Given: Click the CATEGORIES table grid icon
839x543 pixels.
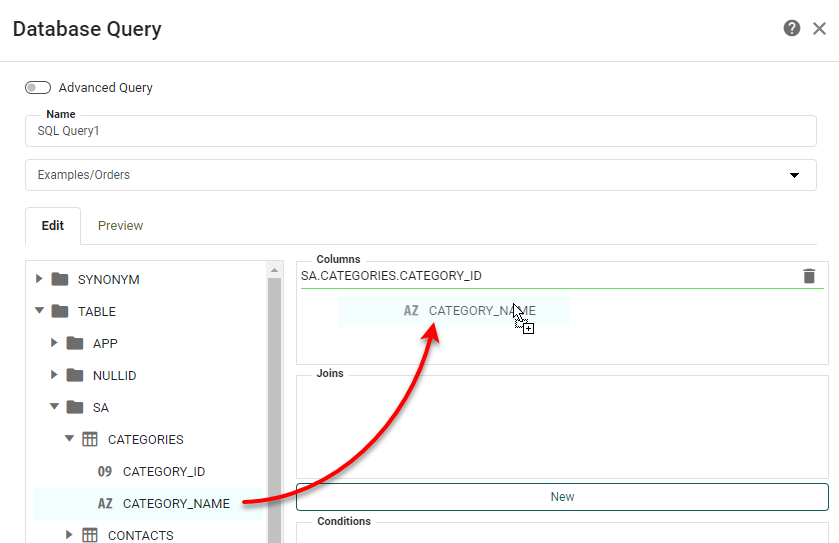Looking at the screenshot, I should [89, 439].
